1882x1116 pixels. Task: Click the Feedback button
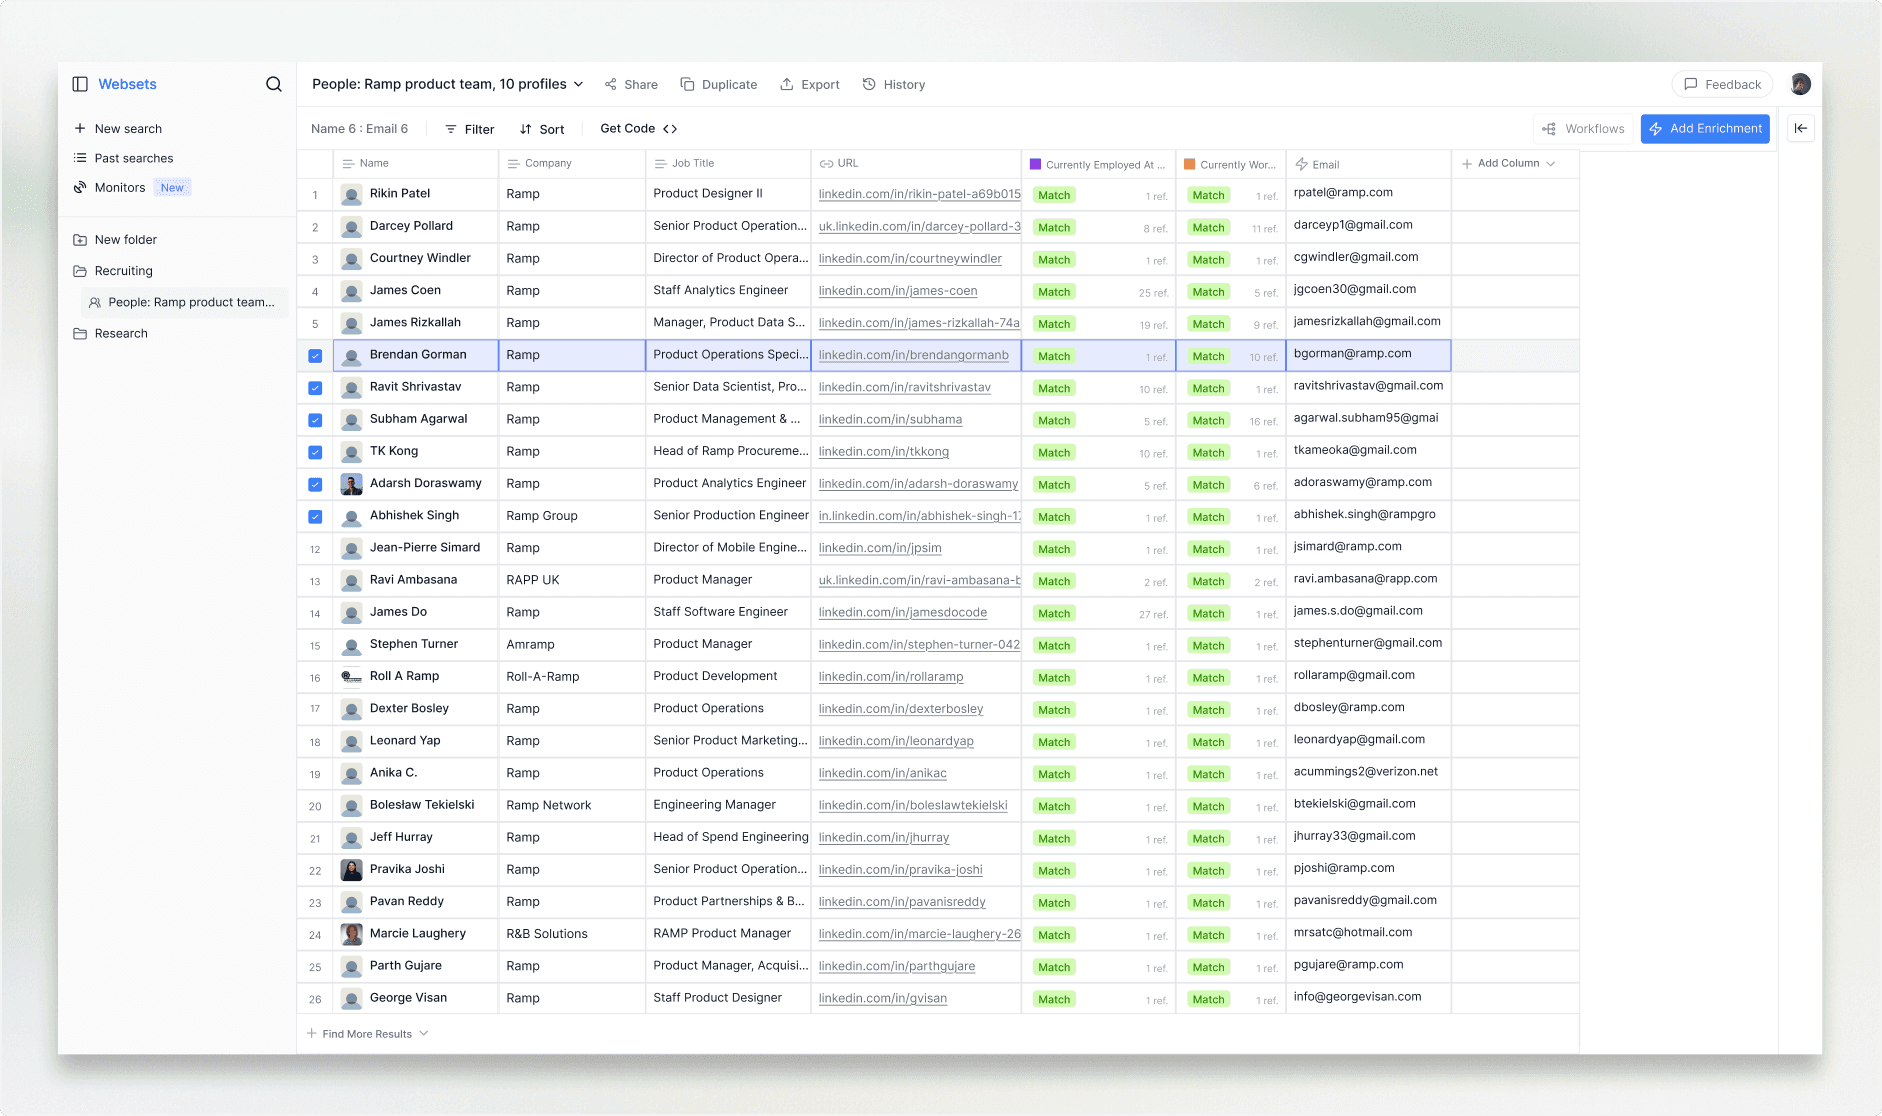pos(1722,84)
